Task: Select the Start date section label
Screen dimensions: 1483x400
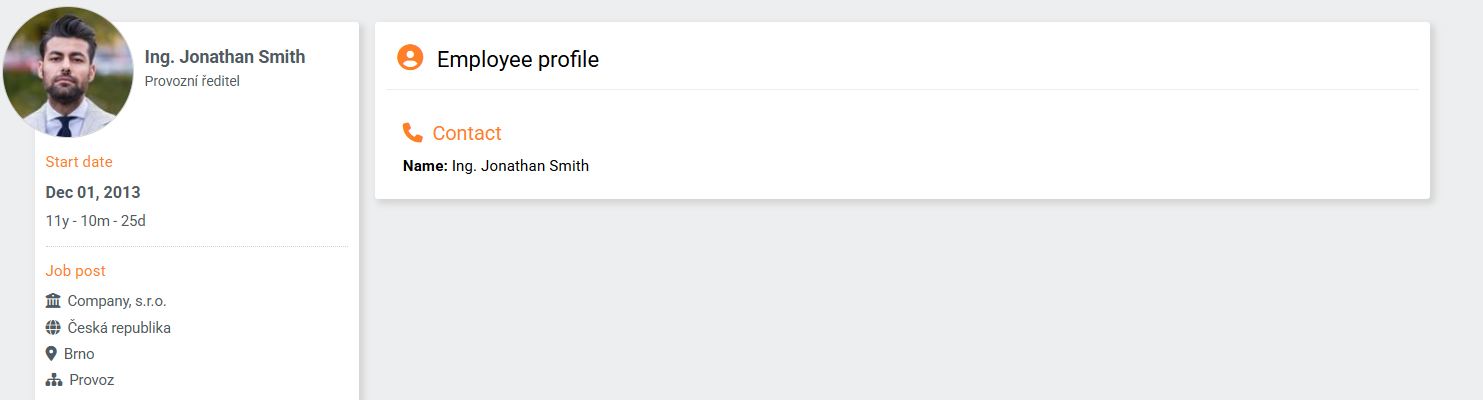Action: coord(79,162)
